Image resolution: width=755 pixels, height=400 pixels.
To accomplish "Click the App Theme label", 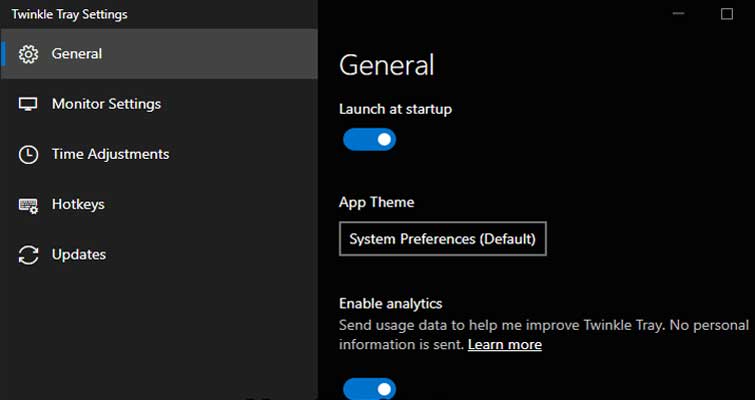I will [x=377, y=202].
